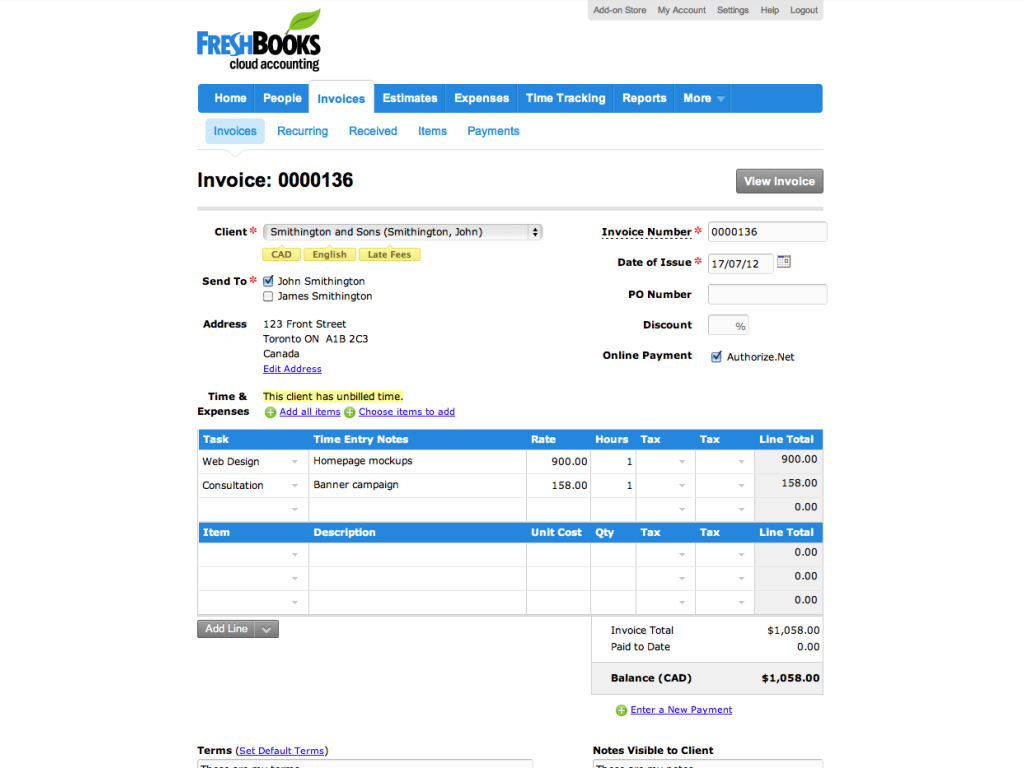This screenshot has height=768, width=1024.
Task: Click the green plus icon beside Choose items to add
Action: (350, 412)
